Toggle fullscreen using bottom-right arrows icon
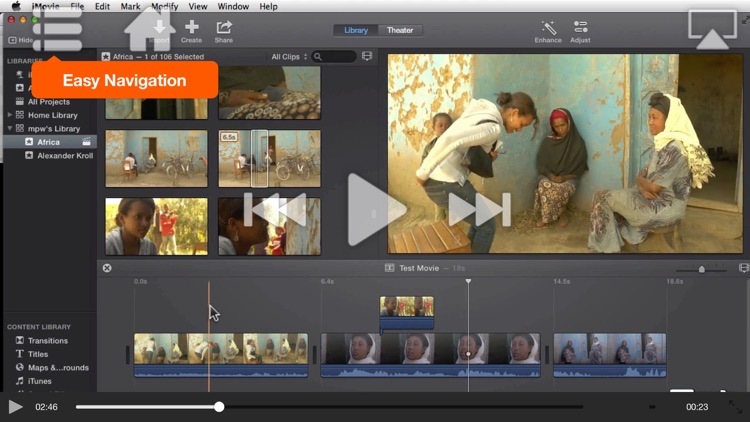750x422 pixels. 735,407
